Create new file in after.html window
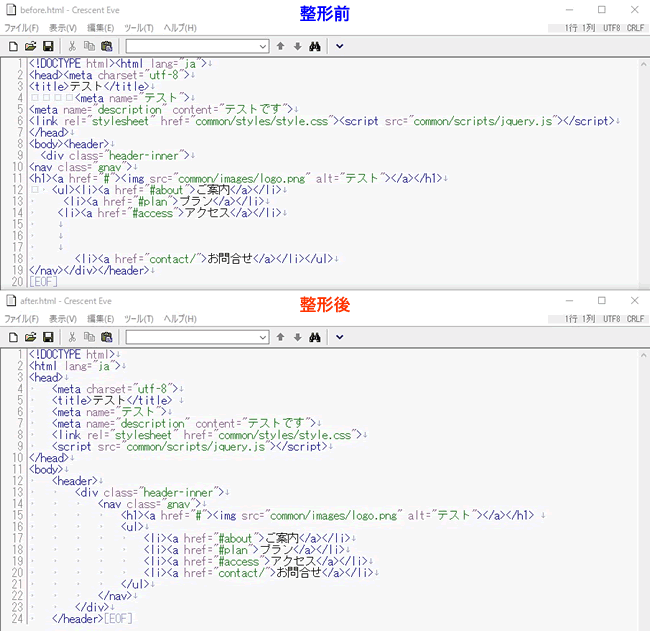 tap(13, 337)
